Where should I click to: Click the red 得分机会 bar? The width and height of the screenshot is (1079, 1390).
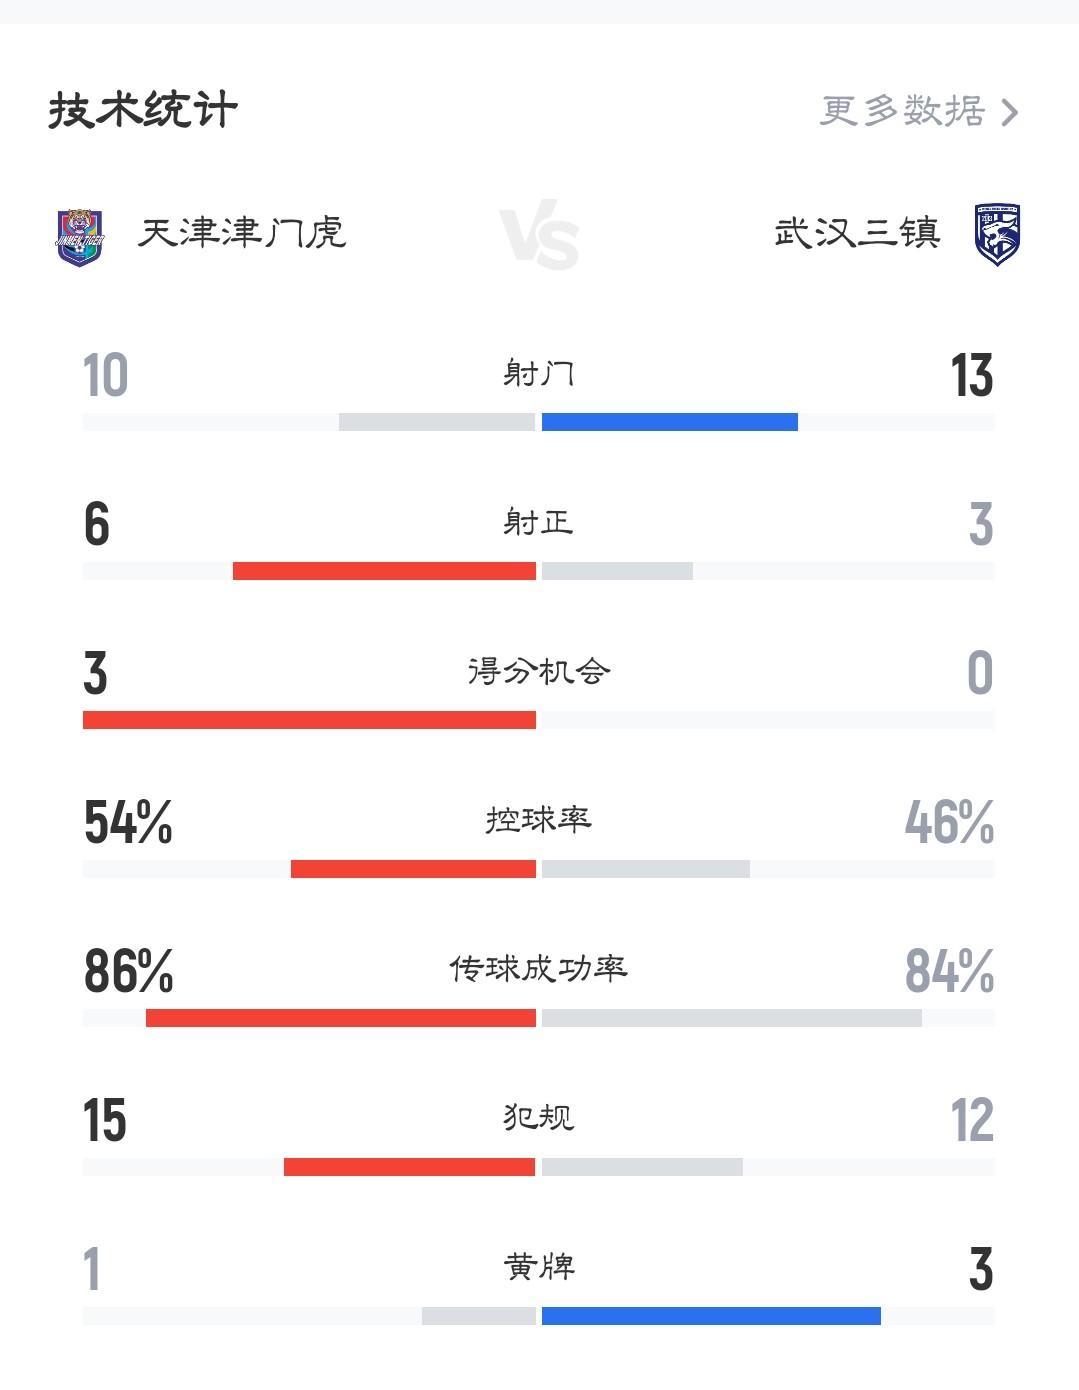click(309, 720)
